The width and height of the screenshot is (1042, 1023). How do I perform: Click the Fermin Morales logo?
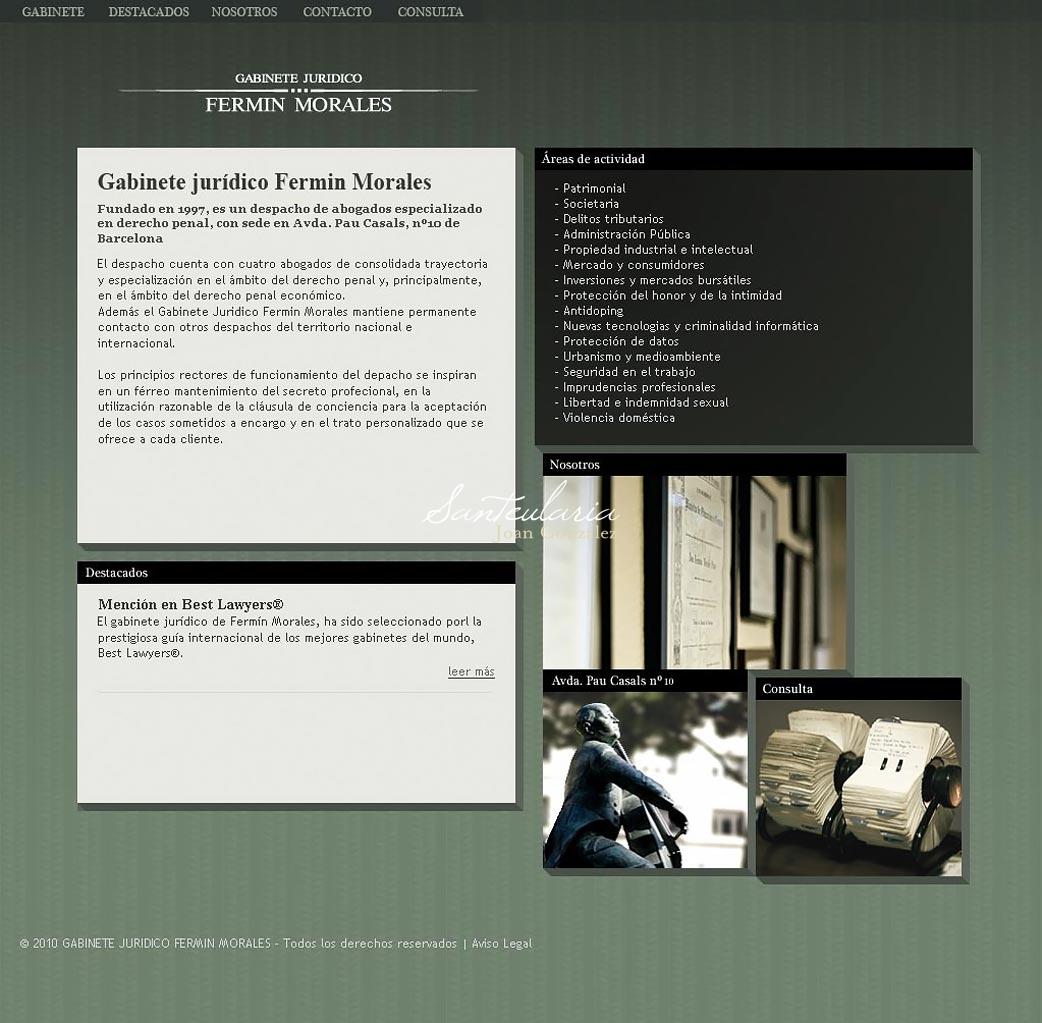coord(298,92)
